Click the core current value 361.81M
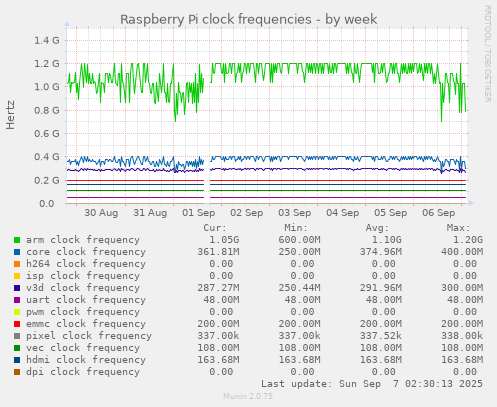This screenshot has height=407, width=497. click(218, 252)
